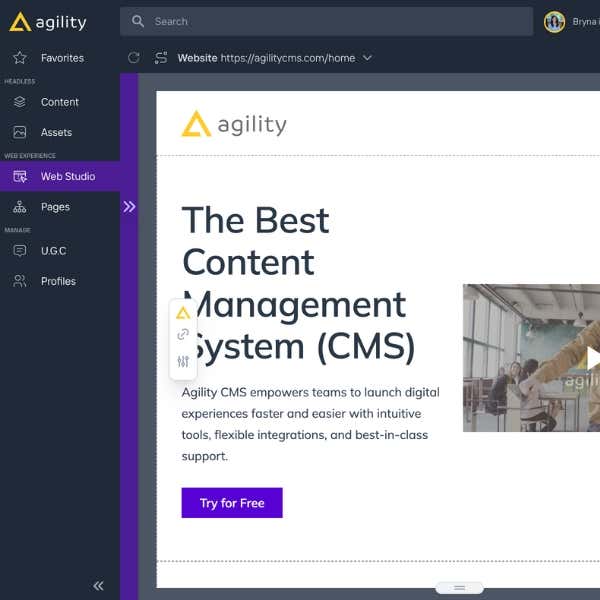
Task: Expand the purple panel with double chevron
Action: click(129, 207)
